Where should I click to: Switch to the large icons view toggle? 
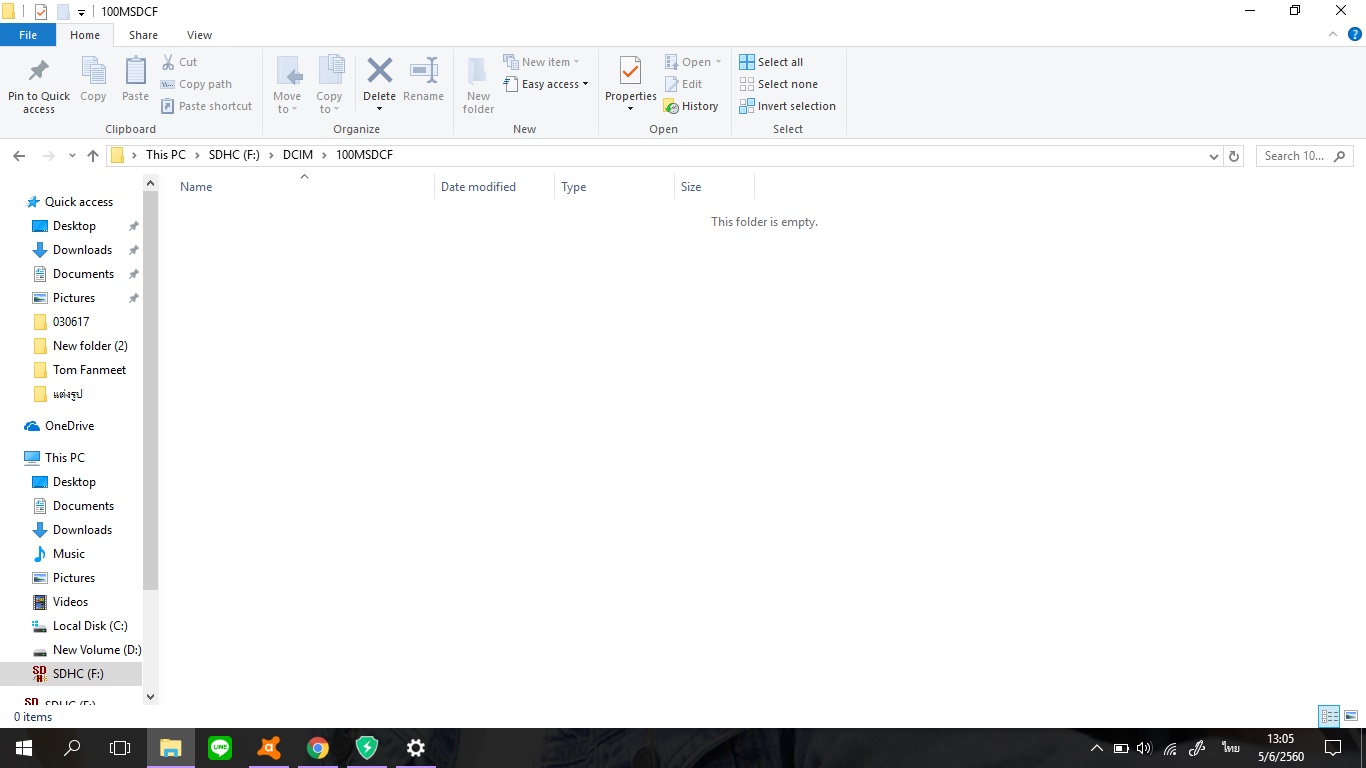pyautogui.click(x=1351, y=716)
